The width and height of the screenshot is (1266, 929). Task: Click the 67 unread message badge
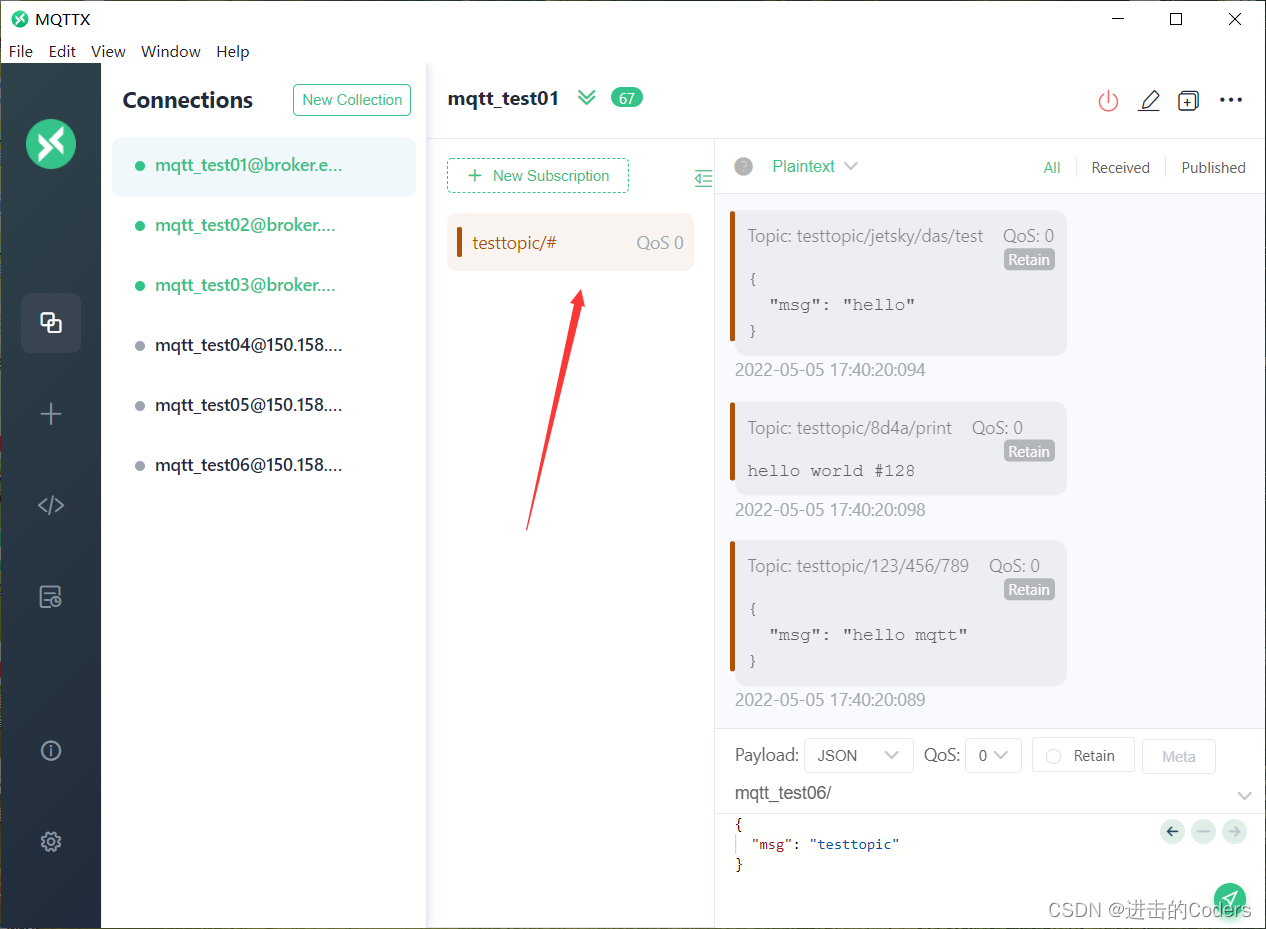pos(627,98)
